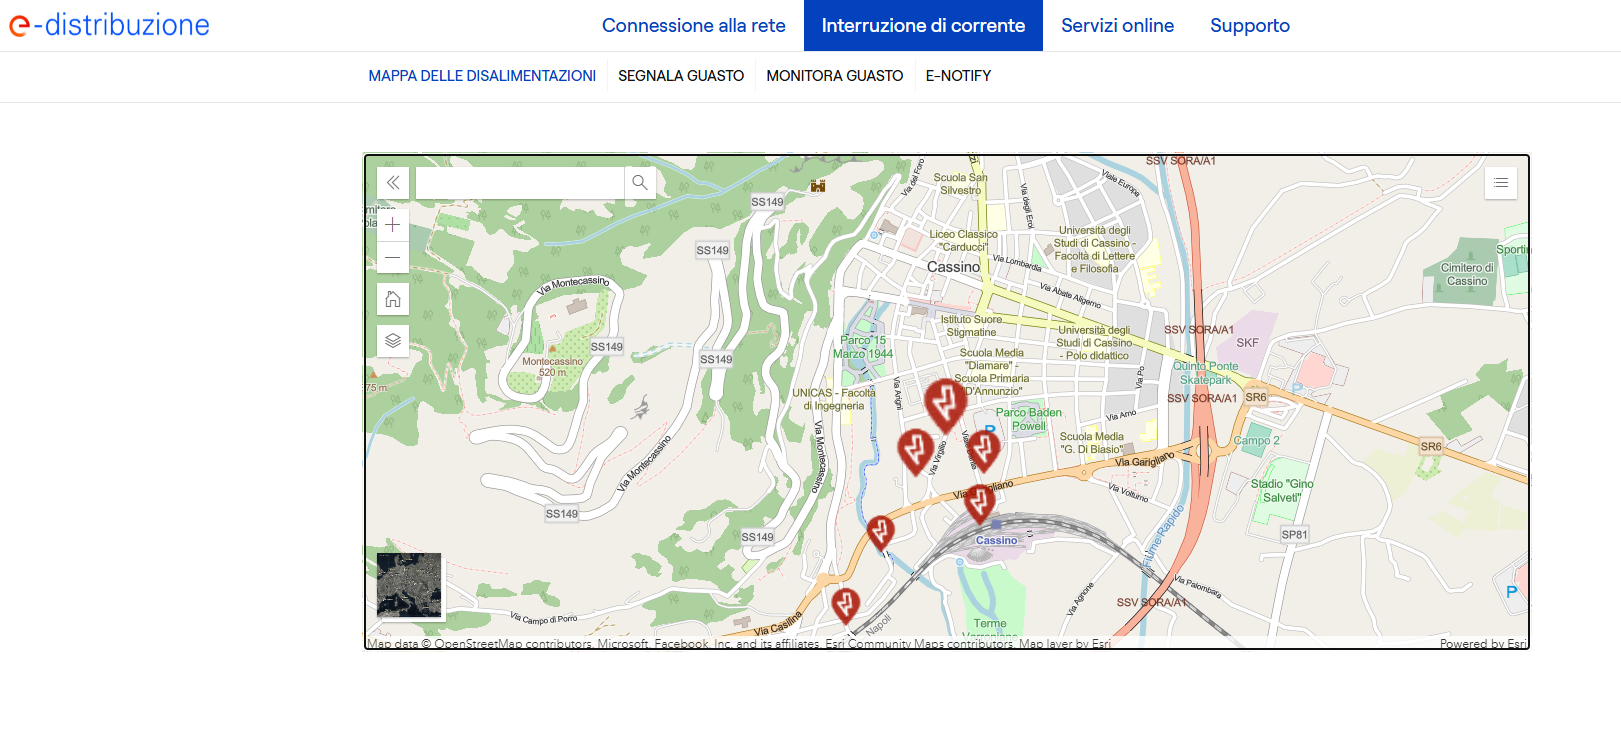Viewport: 1621px width, 737px height.
Task: Select the outage marker on Via Casilina
Action: [x=845, y=604]
